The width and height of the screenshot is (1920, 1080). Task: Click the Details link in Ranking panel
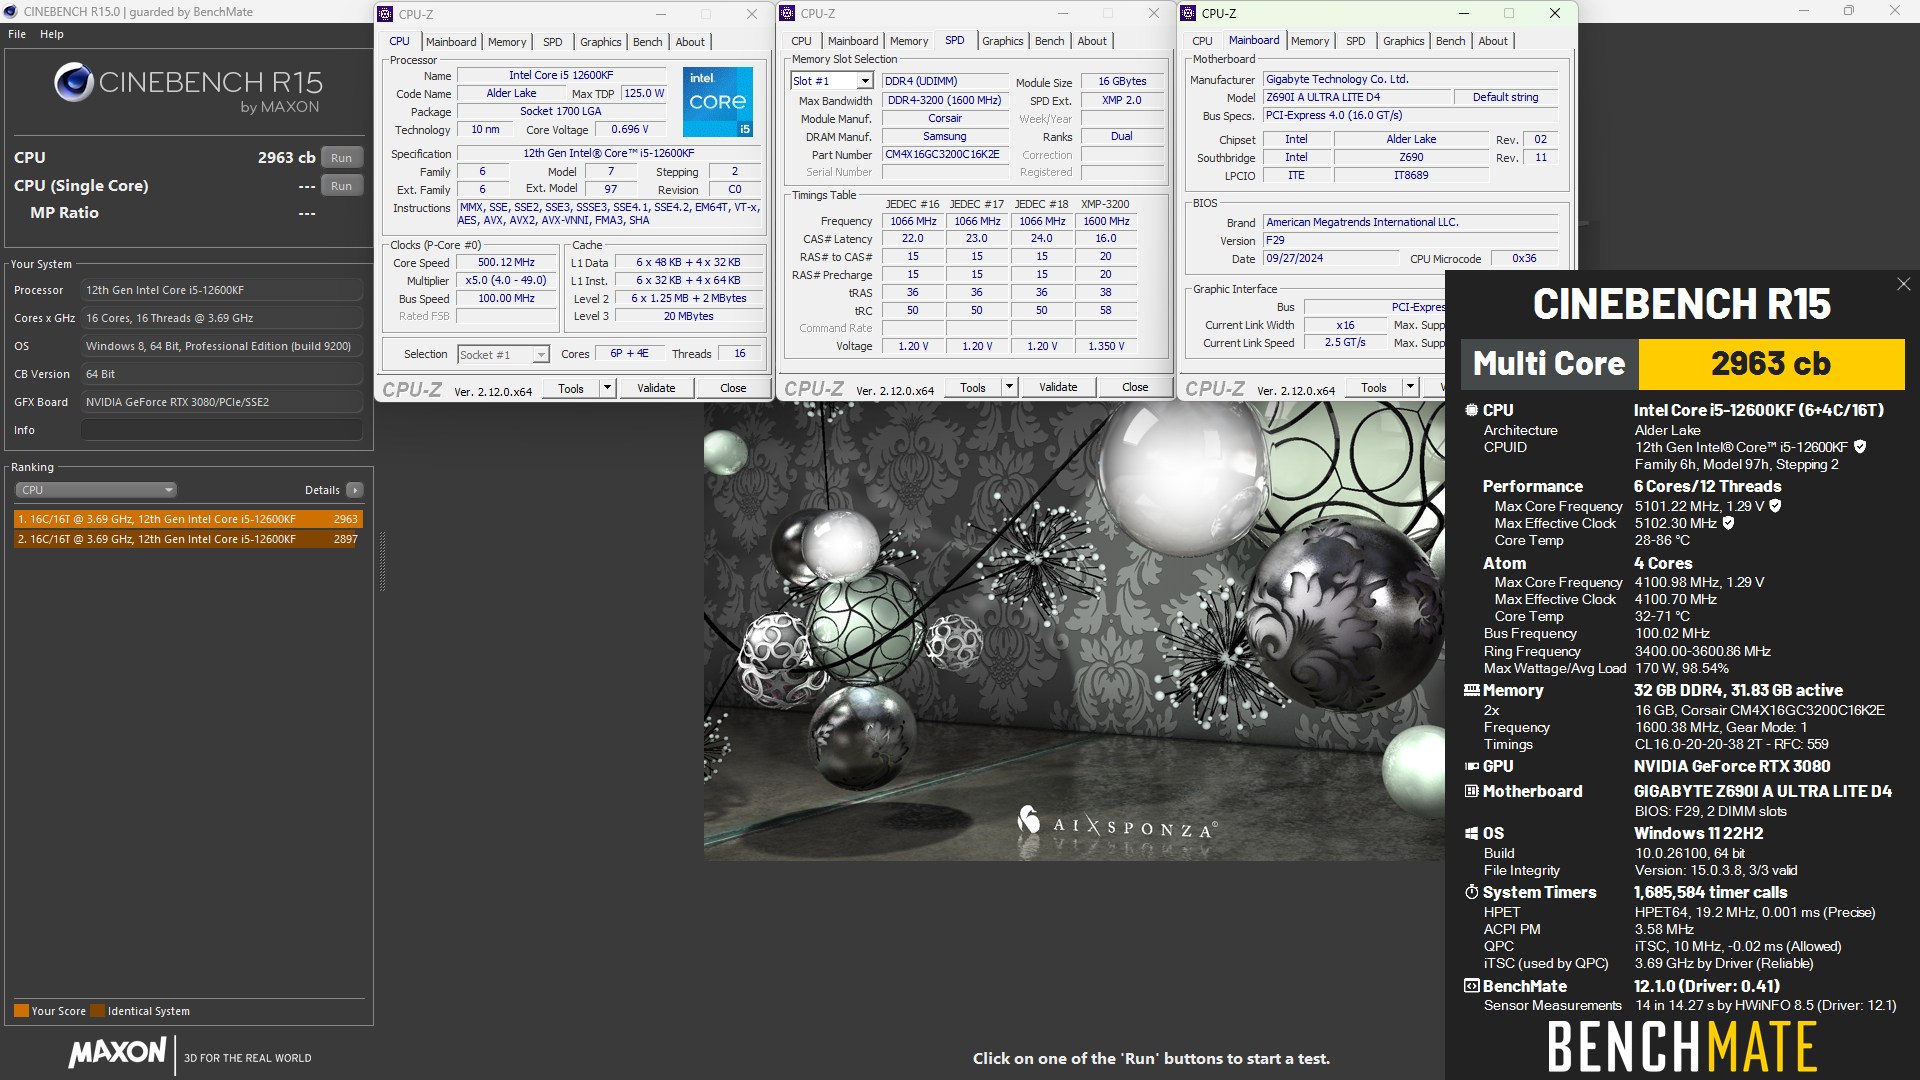pyautogui.click(x=322, y=490)
